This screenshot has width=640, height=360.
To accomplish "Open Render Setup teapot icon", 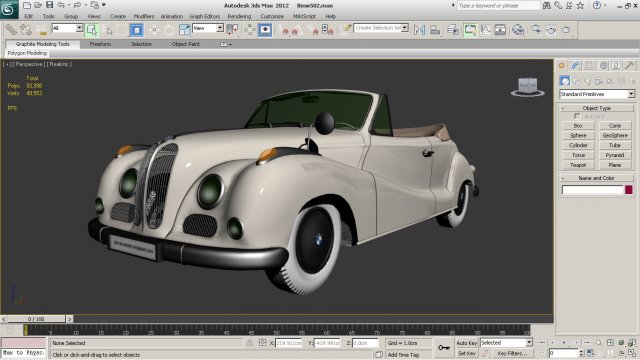I will (x=536, y=30).
